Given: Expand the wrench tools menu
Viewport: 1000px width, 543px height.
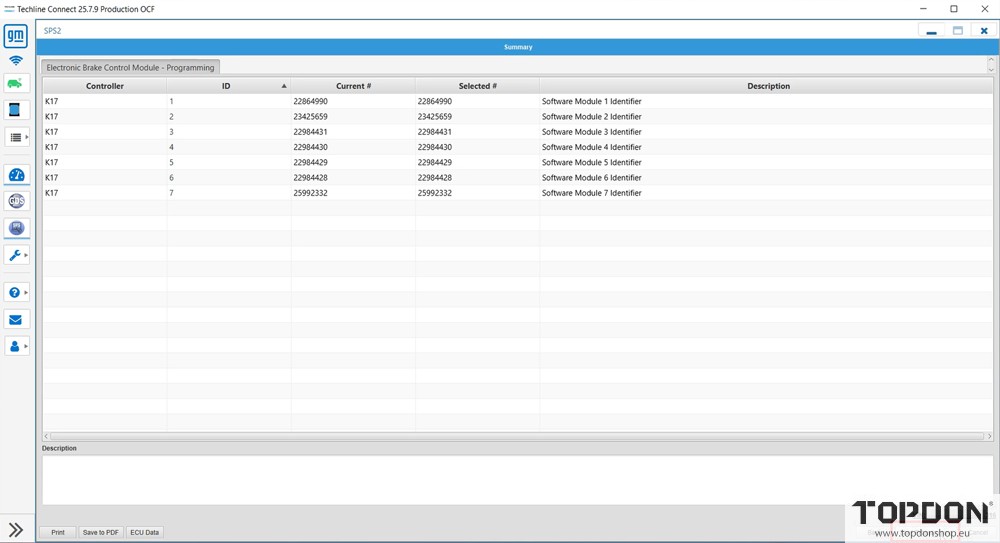Looking at the screenshot, I should point(16,256).
